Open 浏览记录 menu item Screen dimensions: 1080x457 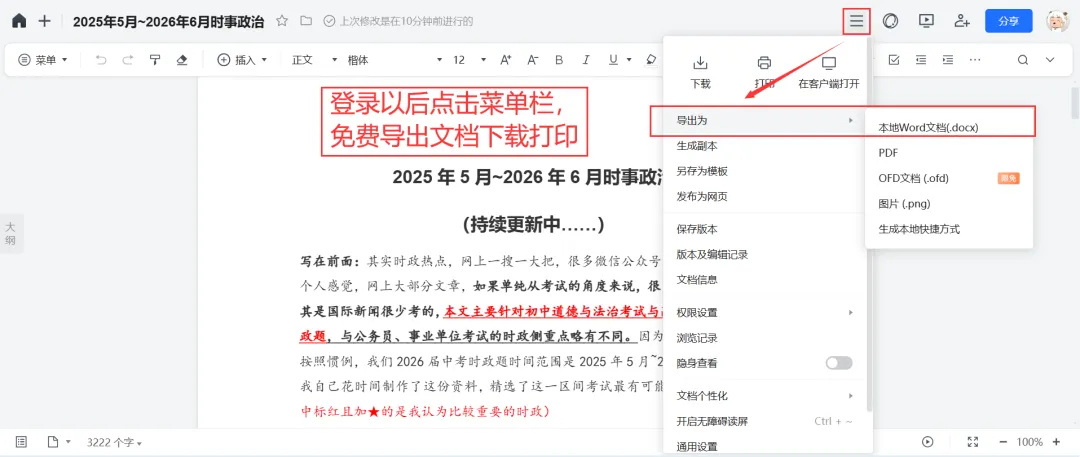764,338
